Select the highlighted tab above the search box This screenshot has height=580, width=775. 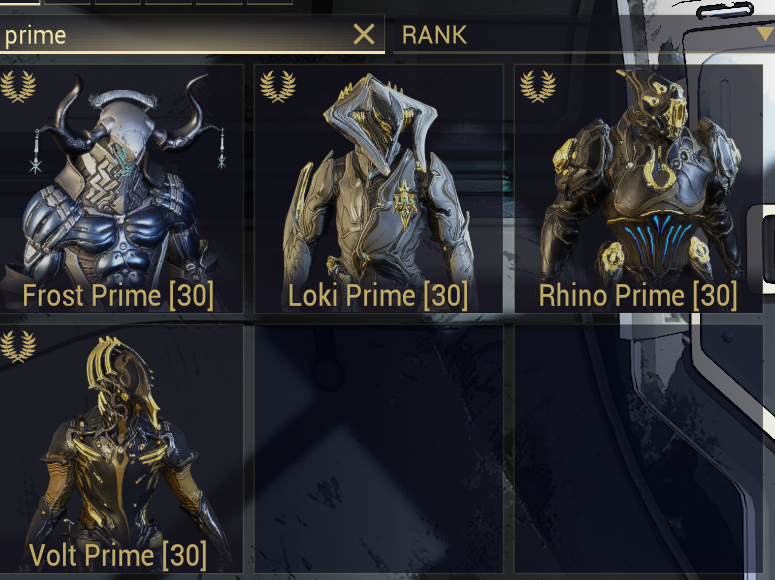[20, 2]
